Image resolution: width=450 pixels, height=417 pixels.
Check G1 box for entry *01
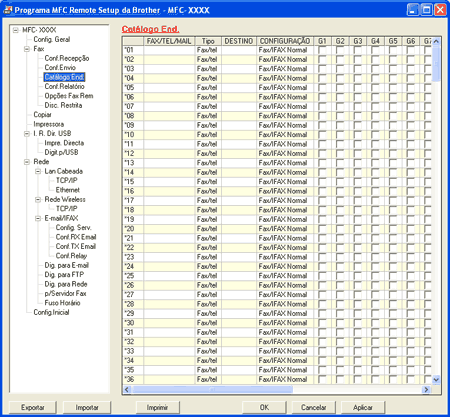pyautogui.click(x=322, y=50)
